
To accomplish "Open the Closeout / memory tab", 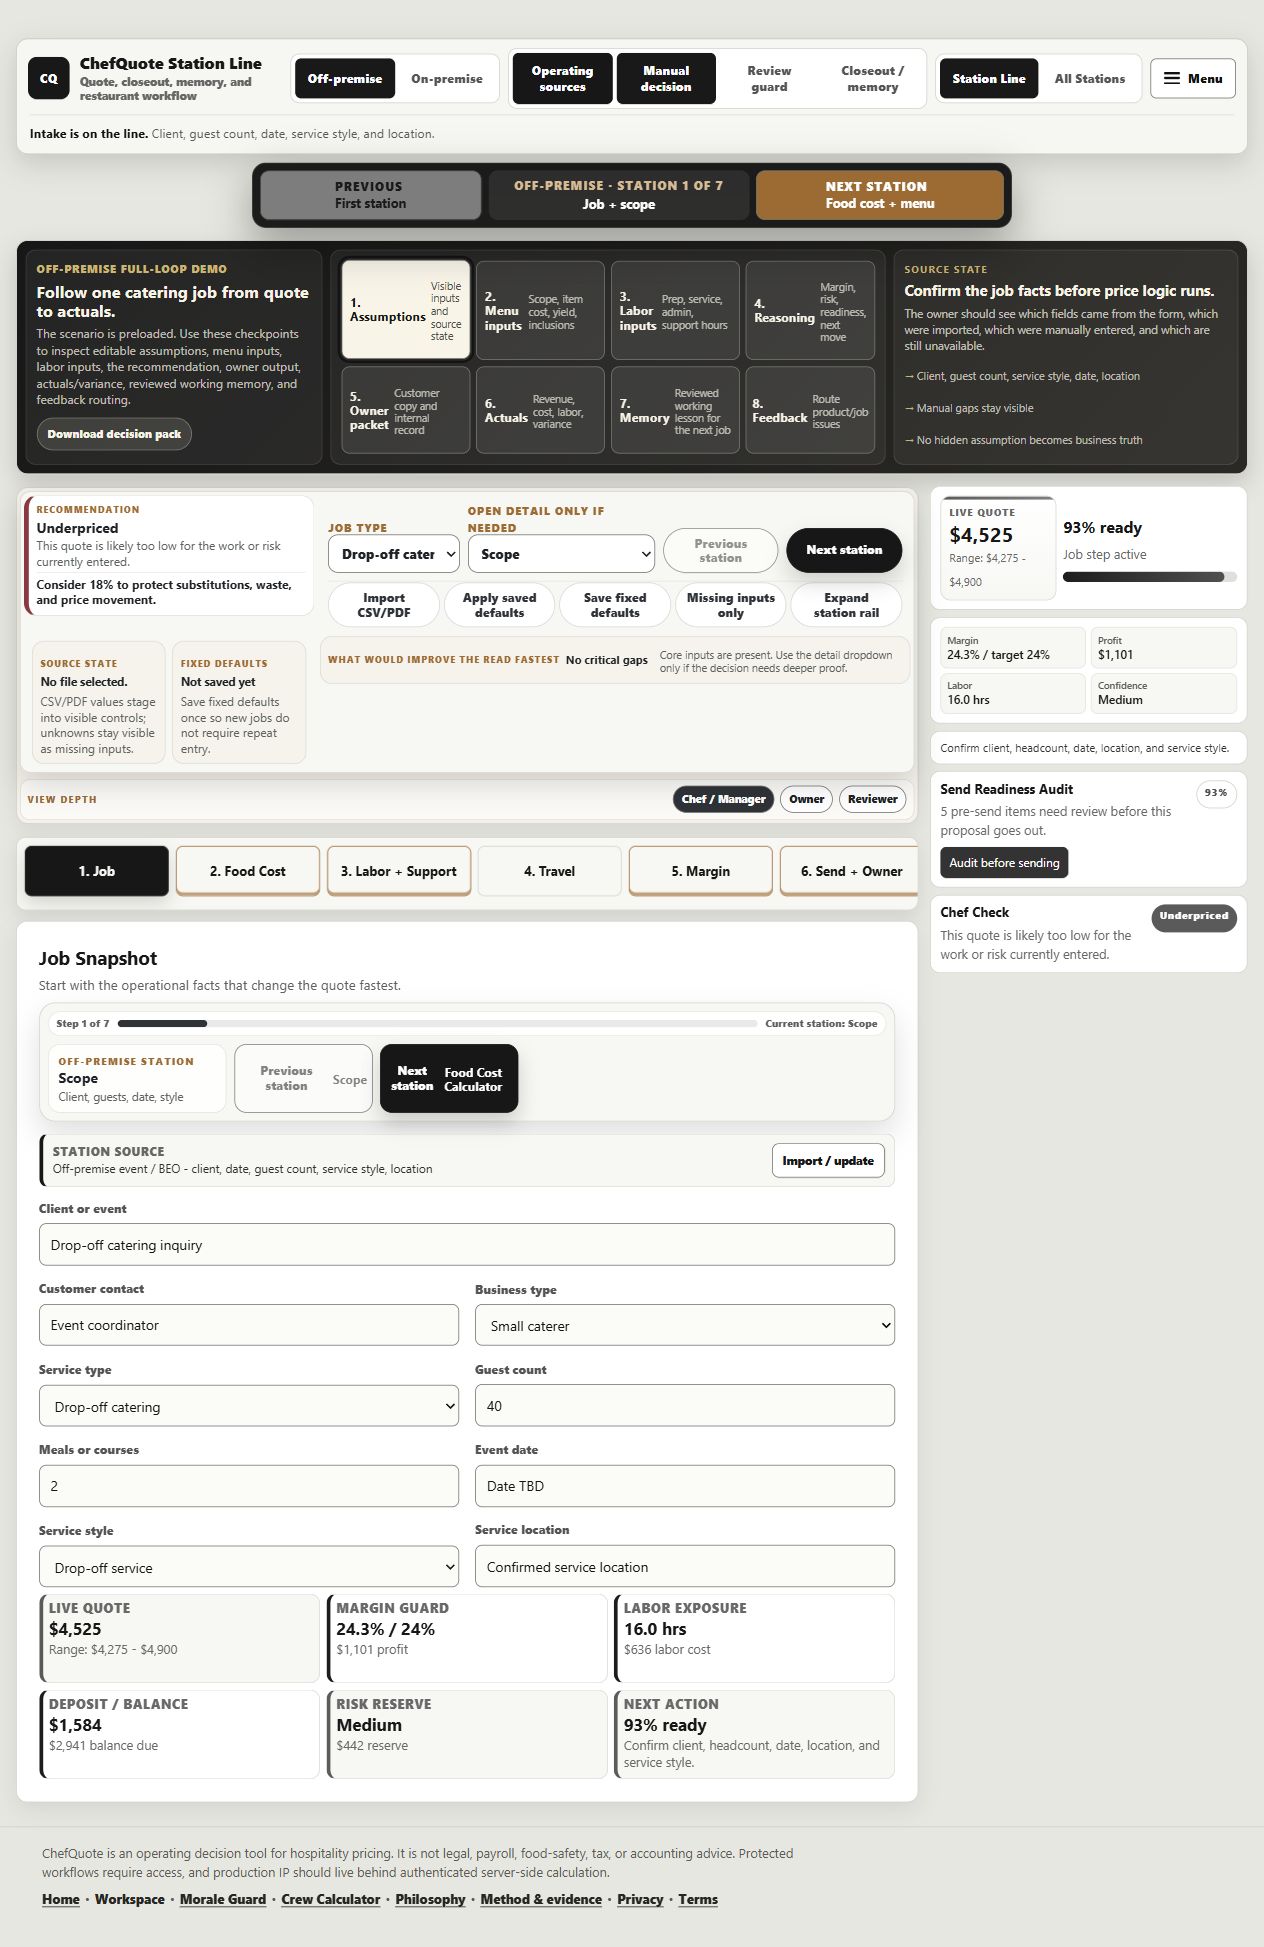I will pyautogui.click(x=872, y=79).
